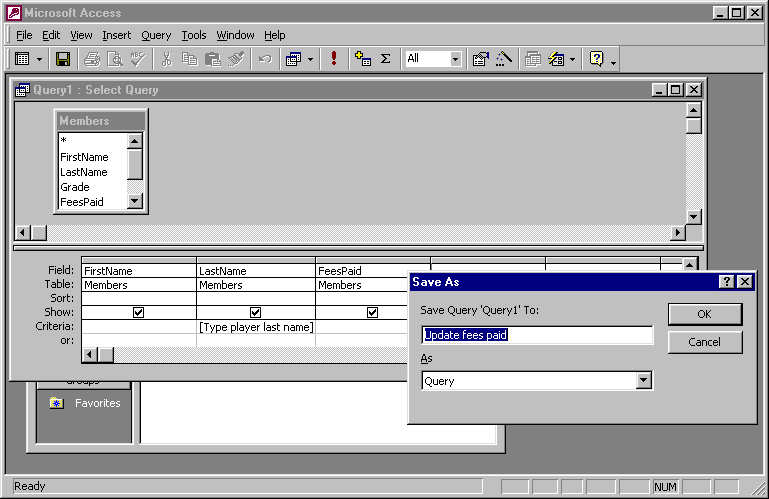Click the Copy toolbar icon
769x499 pixels.
pyautogui.click(x=189, y=59)
